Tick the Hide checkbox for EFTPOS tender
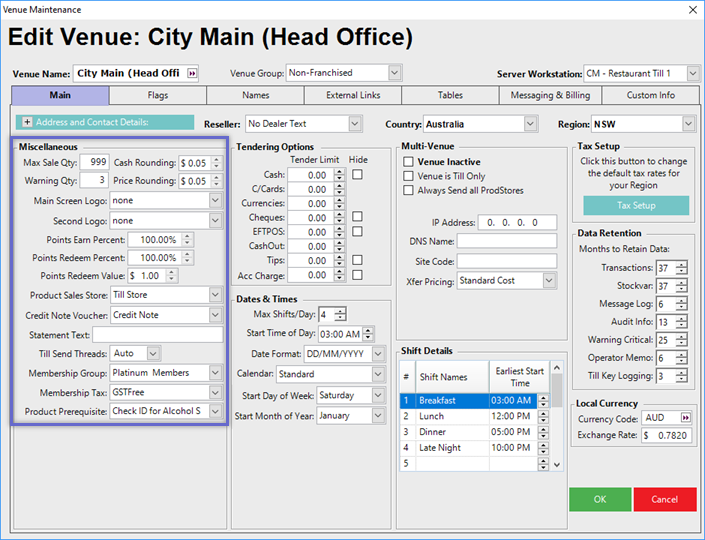This screenshot has width=705, height=540. pos(357,232)
